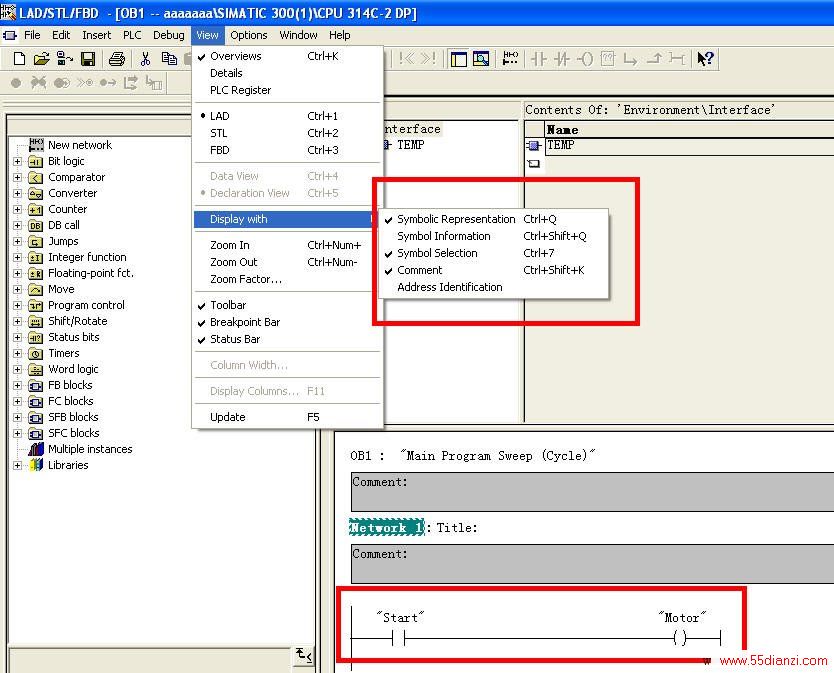
Task: Click the Go to previous error icon
Action: [x=406, y=59]
